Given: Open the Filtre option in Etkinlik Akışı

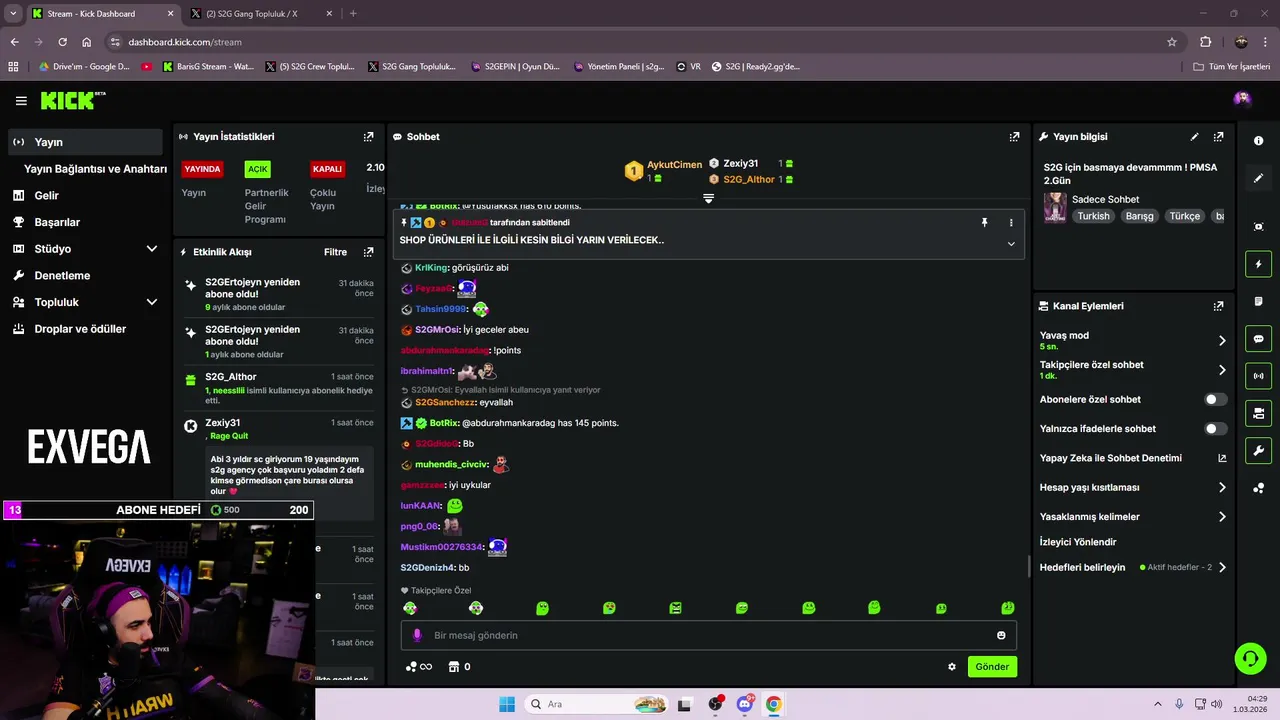Looking at the screenshot, I should 335,252.
